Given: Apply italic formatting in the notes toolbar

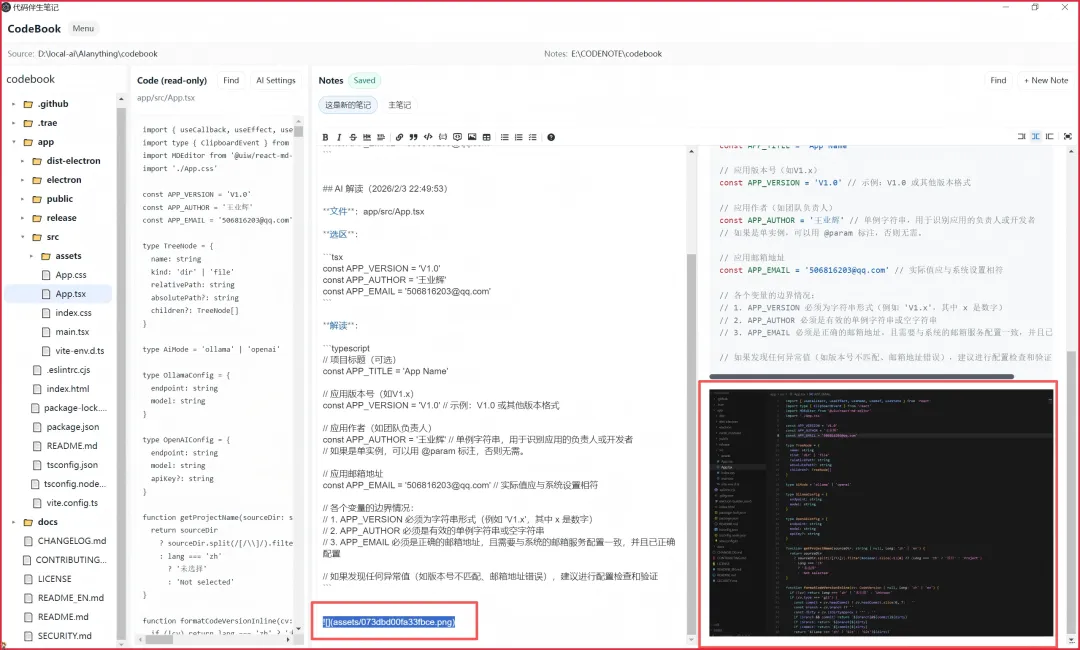Looking at the screenshot, I should tap(339, 137).
